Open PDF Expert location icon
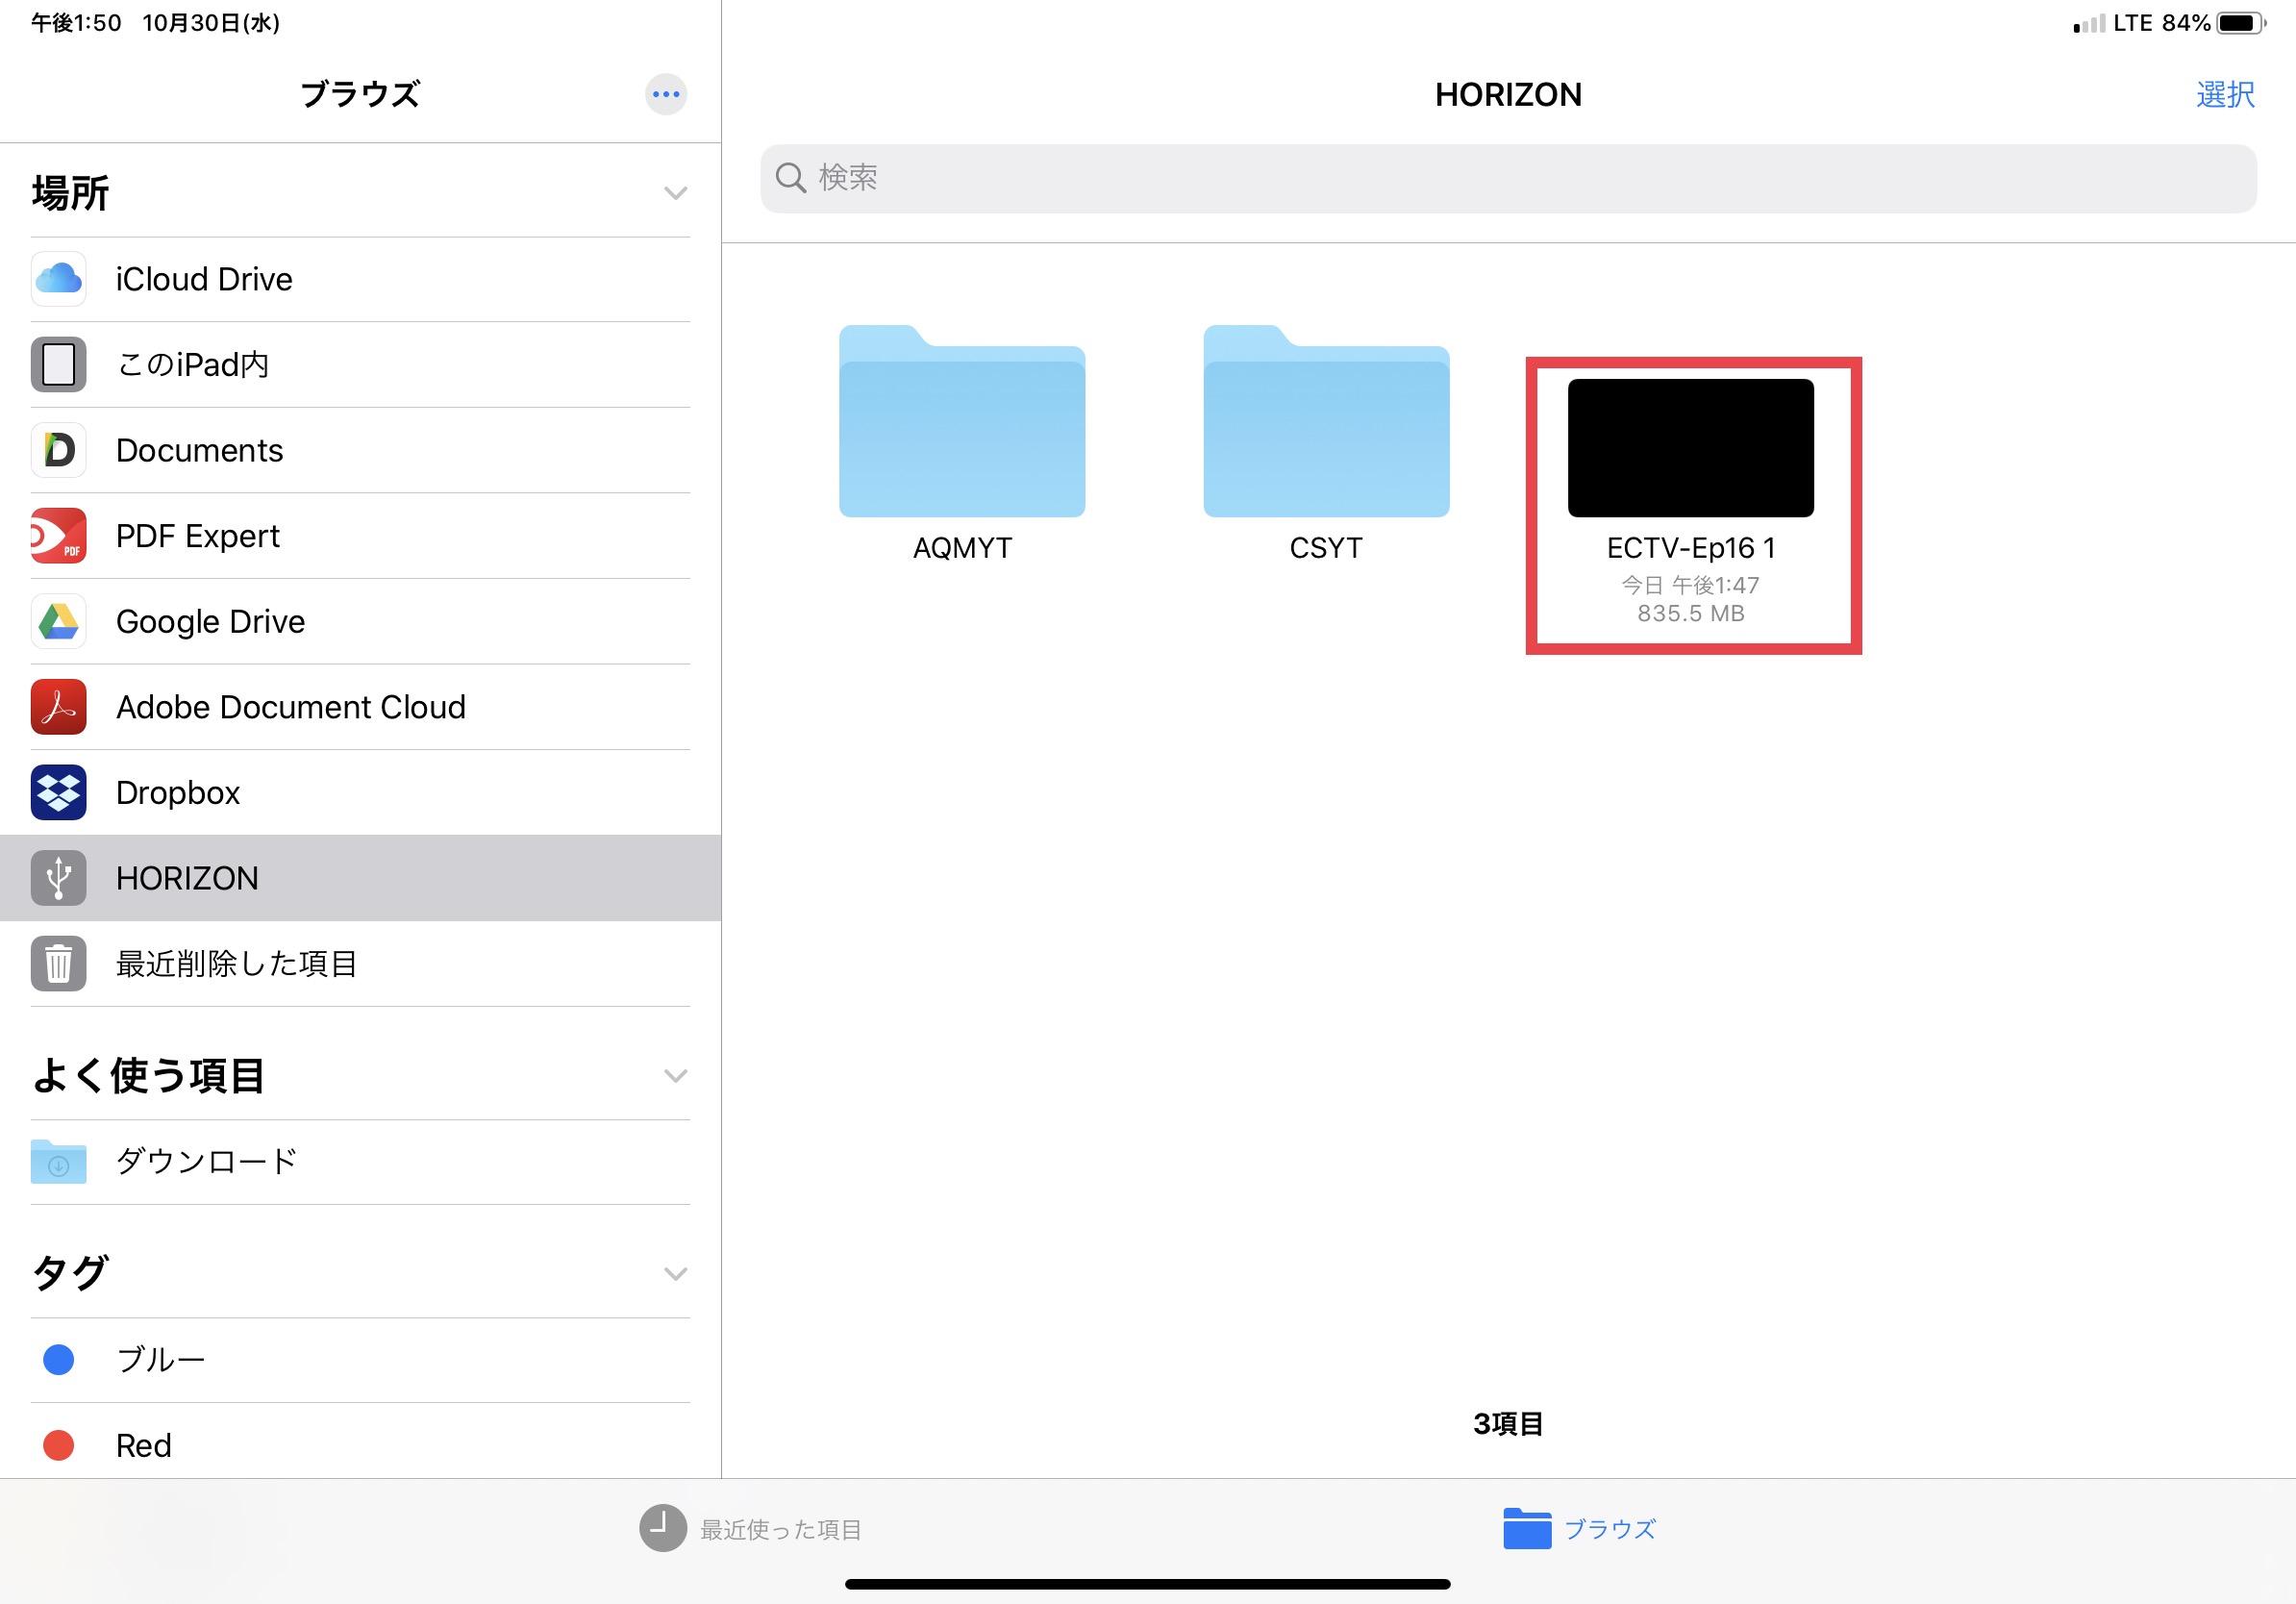 click(x=58, y=536)
